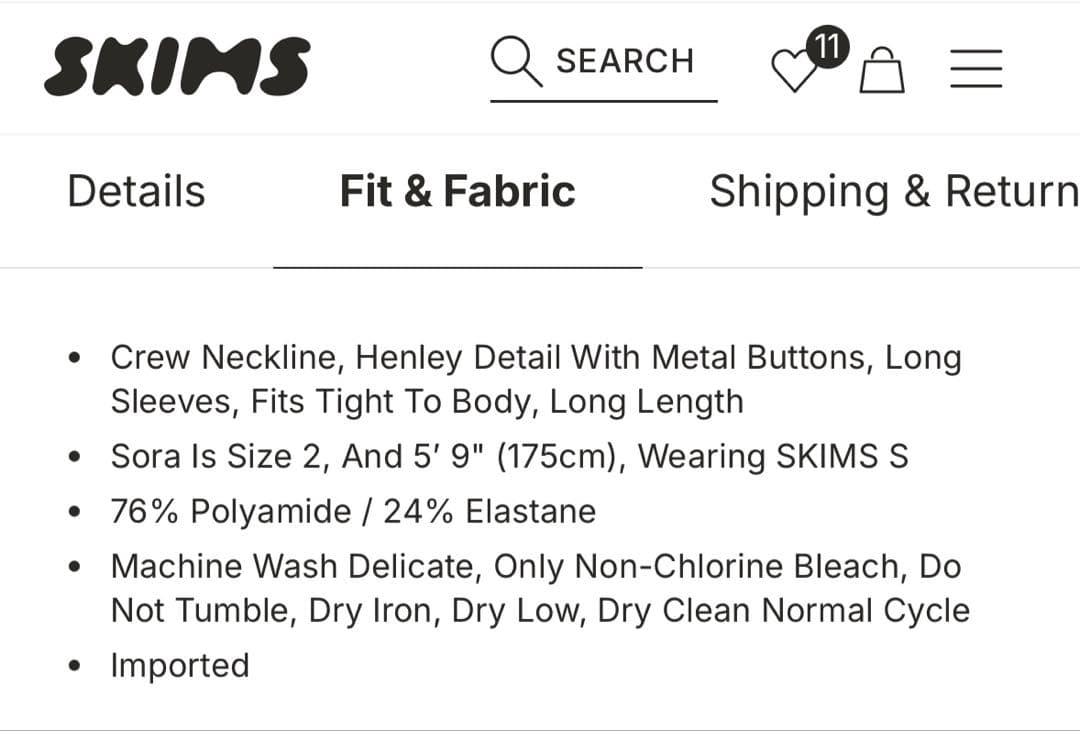Screen dimensions: 1080x731
Task: Click the '76% Polyamide' text
Action: [x=231, y=511]
